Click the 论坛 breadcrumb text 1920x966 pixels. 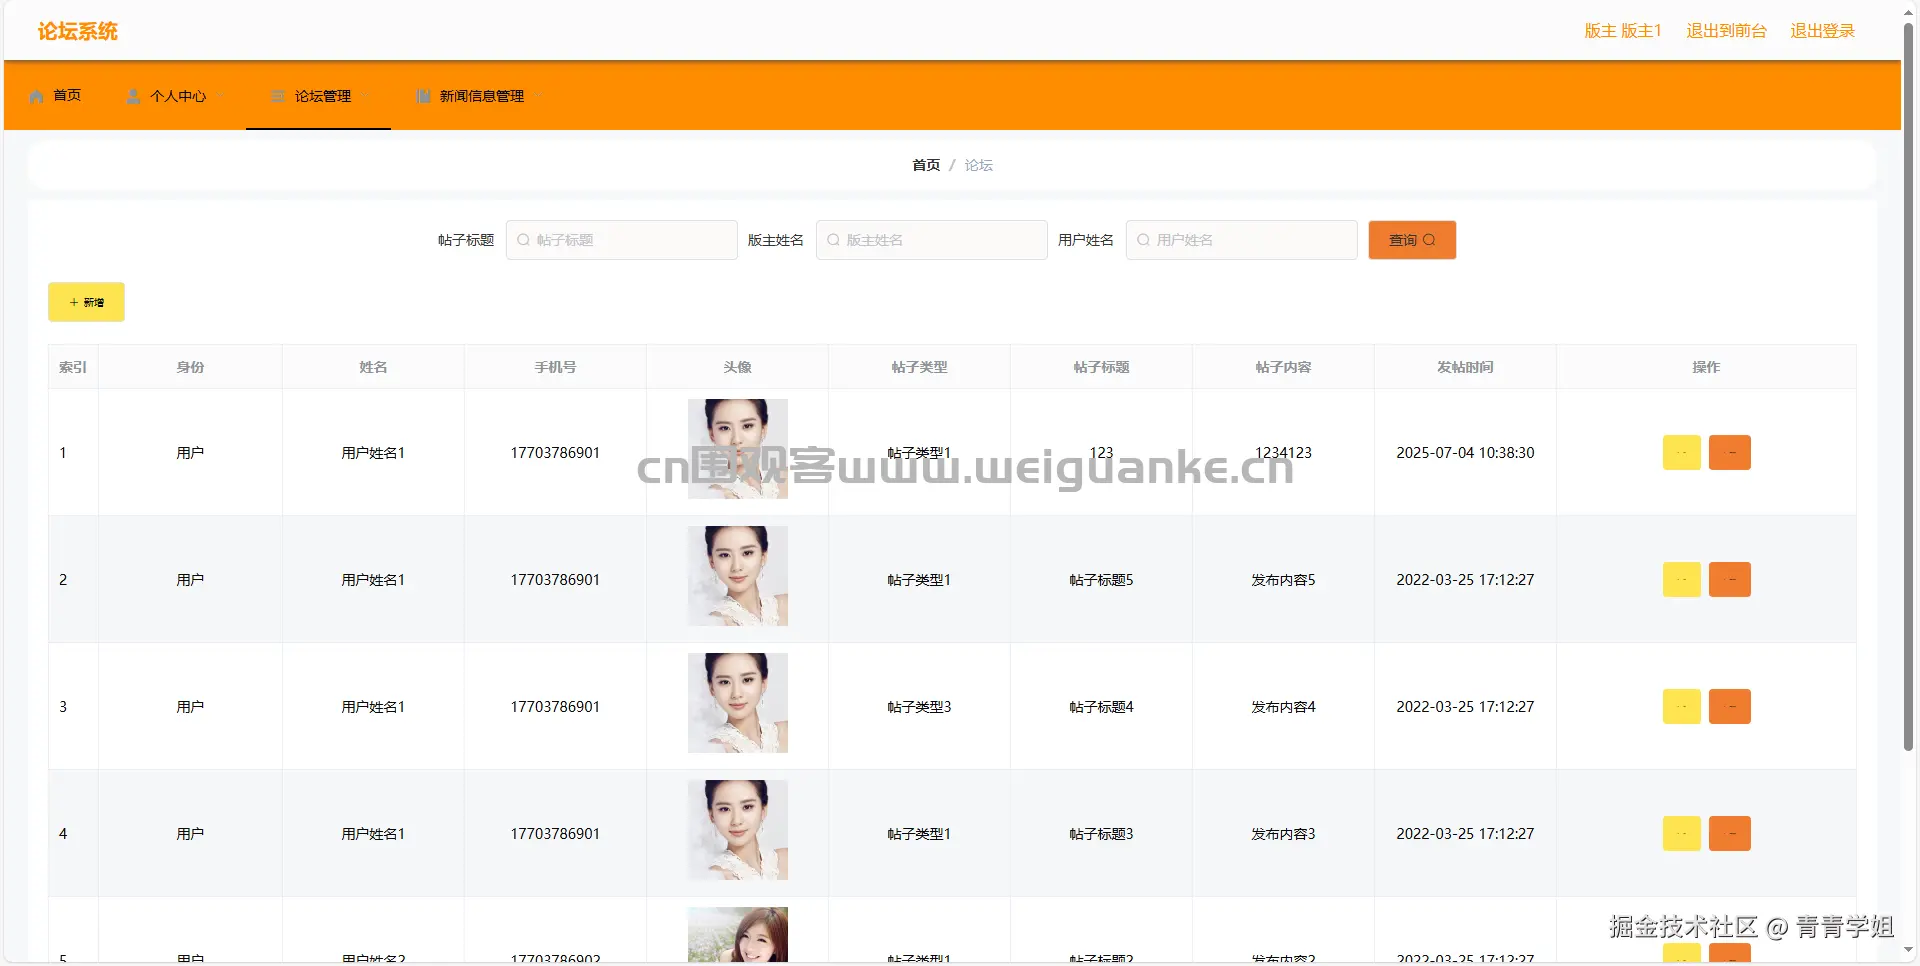pos(978,165)
